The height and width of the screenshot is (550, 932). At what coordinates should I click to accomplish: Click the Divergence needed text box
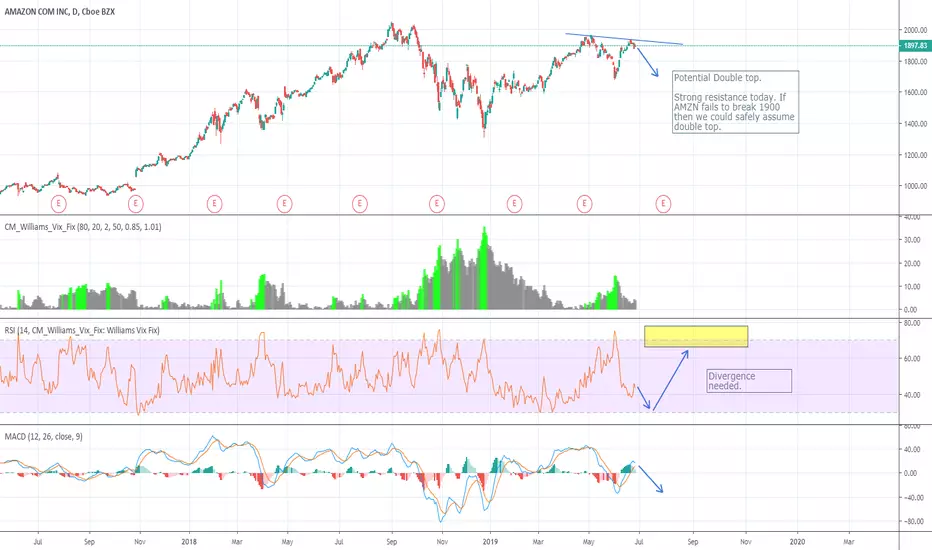(x=748, y=381)
